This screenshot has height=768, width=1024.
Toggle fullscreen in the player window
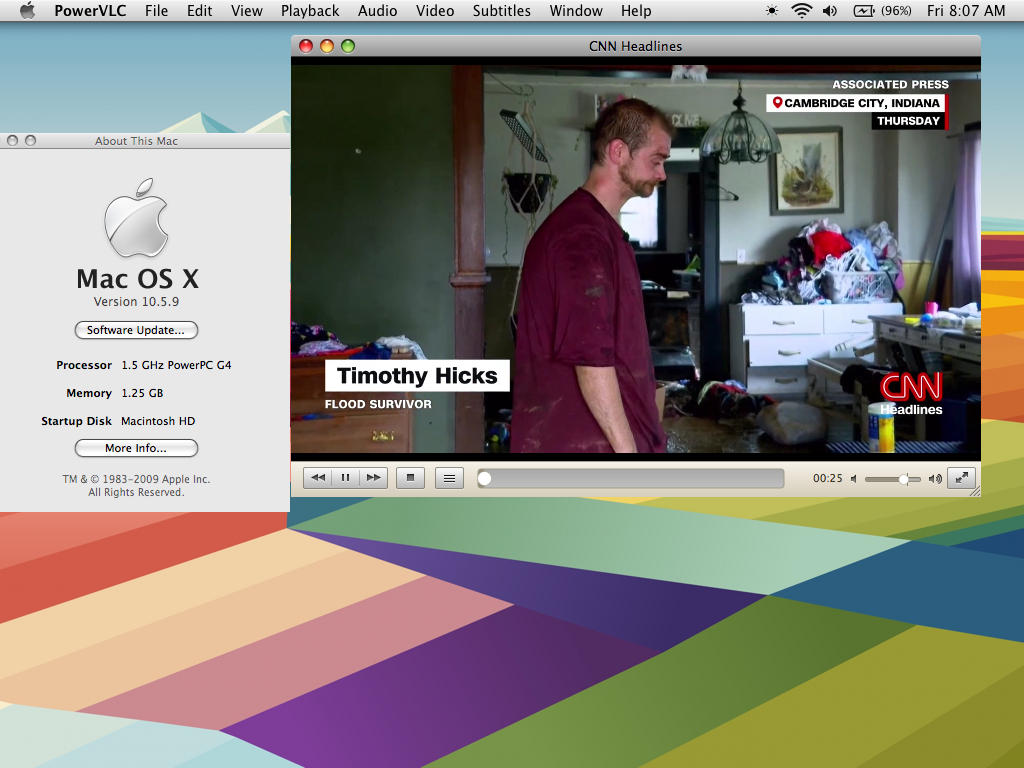[x=961, y=478]
